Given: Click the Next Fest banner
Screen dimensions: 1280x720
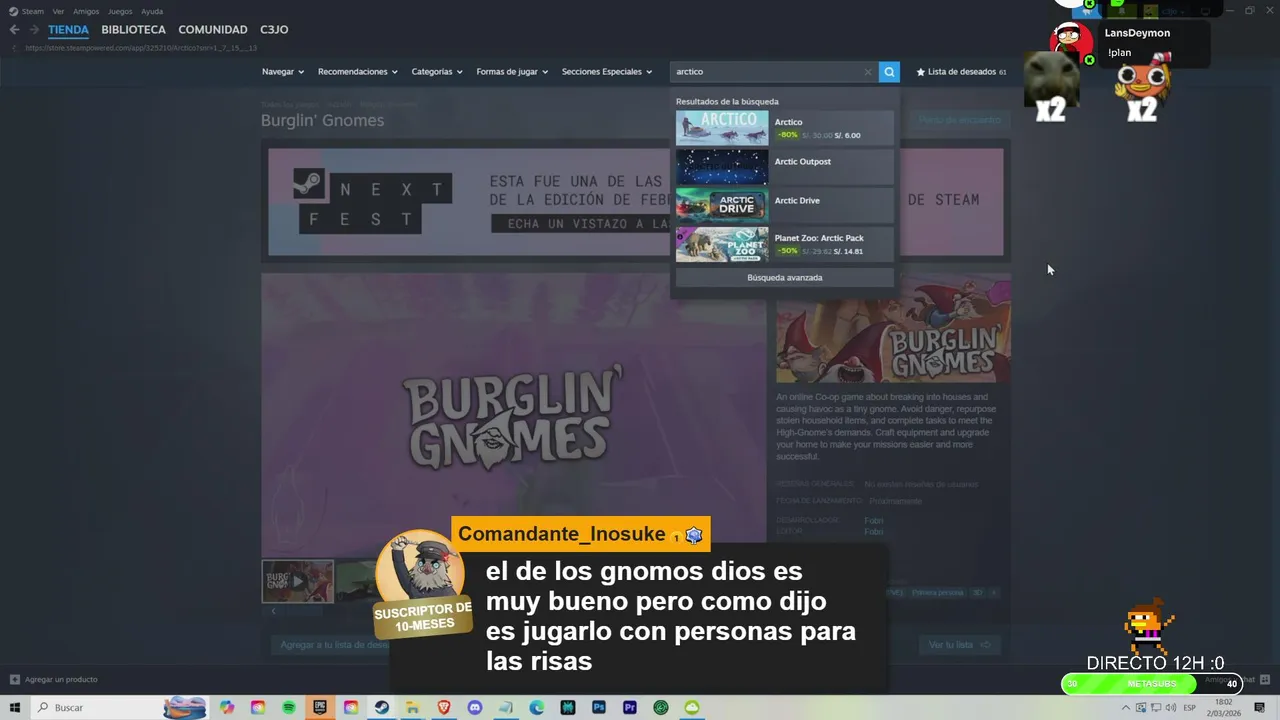Looking at the screenshot, I should coord(635,203).
